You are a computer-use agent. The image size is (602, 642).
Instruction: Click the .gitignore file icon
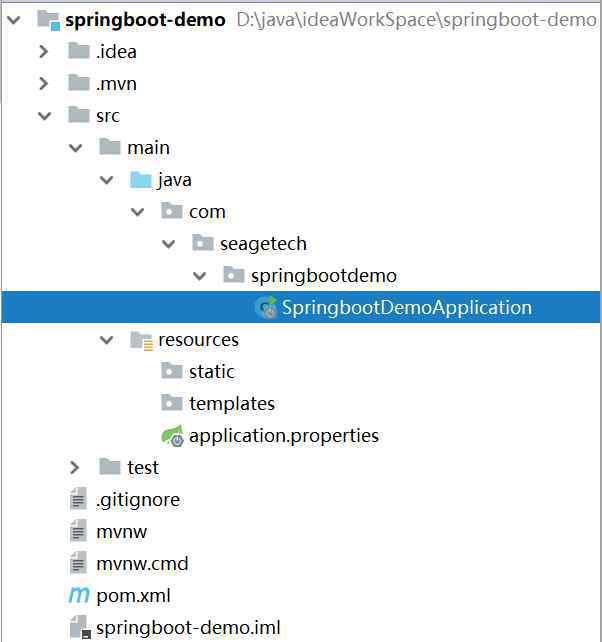[x=78, y=499]
